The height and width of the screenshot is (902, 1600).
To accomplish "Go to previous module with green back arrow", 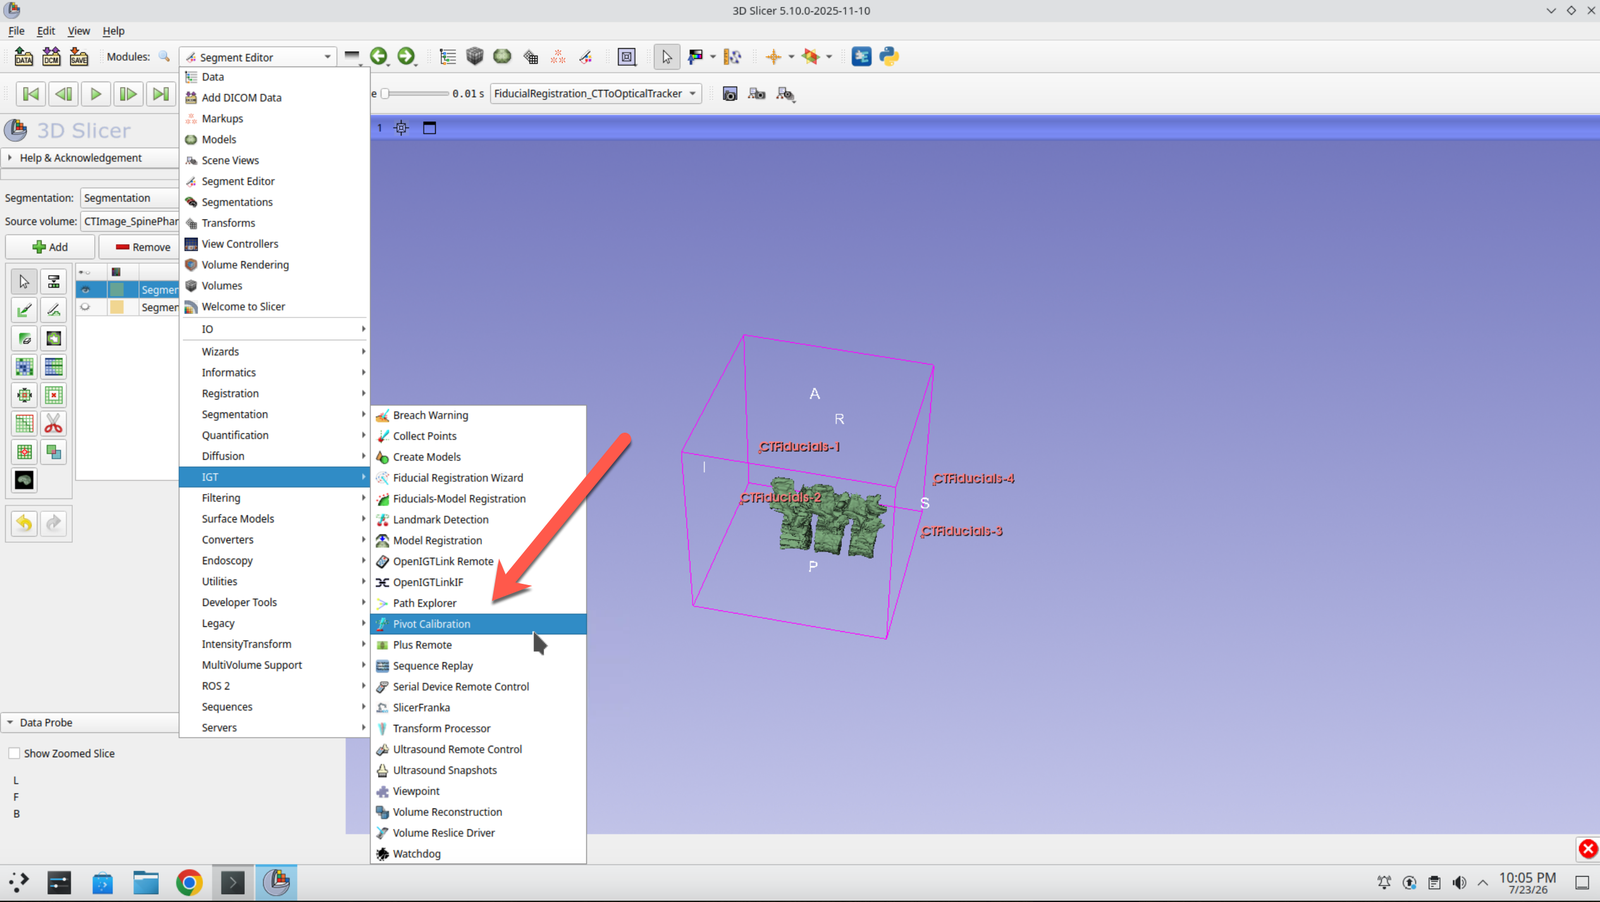I will (x=379, y=57).
